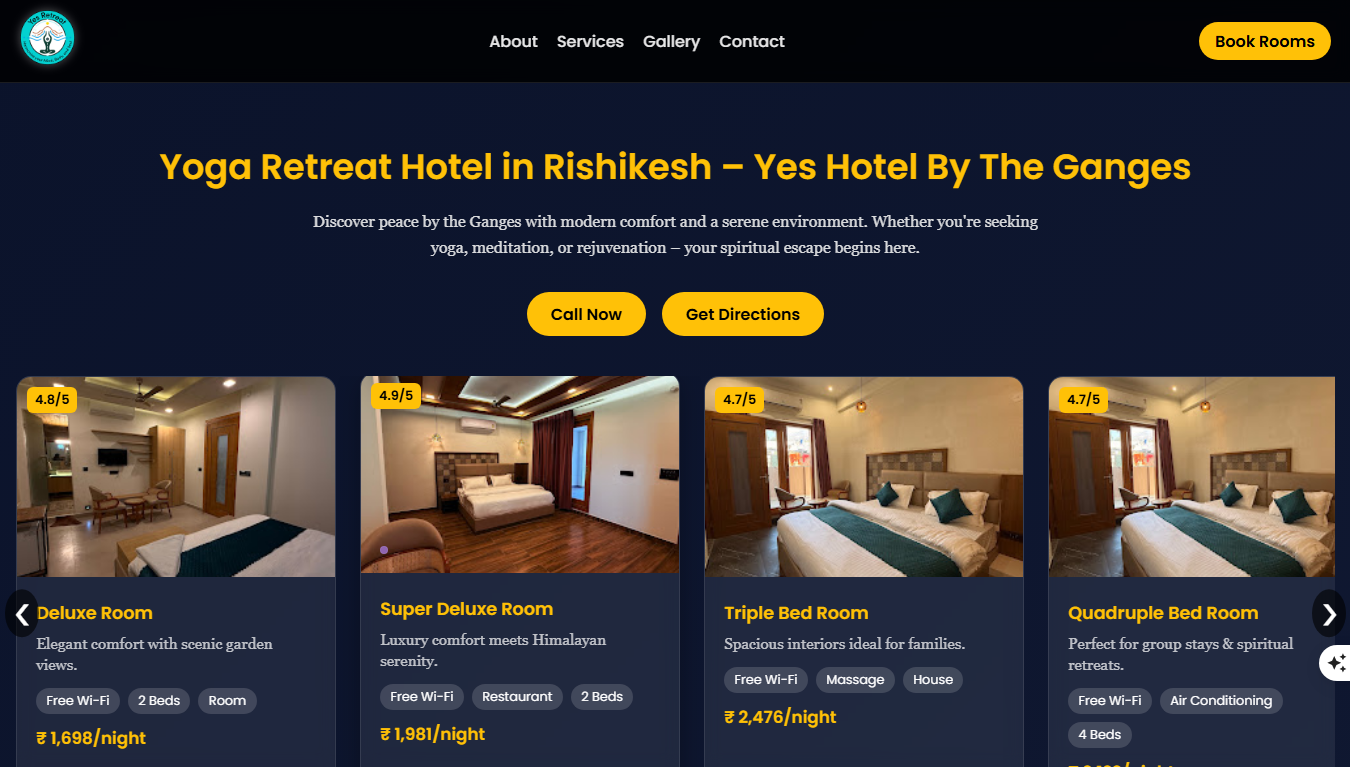The image size is (1350, 767).
Task: Go to the Gallery page
Action: [x=671, y=41]
